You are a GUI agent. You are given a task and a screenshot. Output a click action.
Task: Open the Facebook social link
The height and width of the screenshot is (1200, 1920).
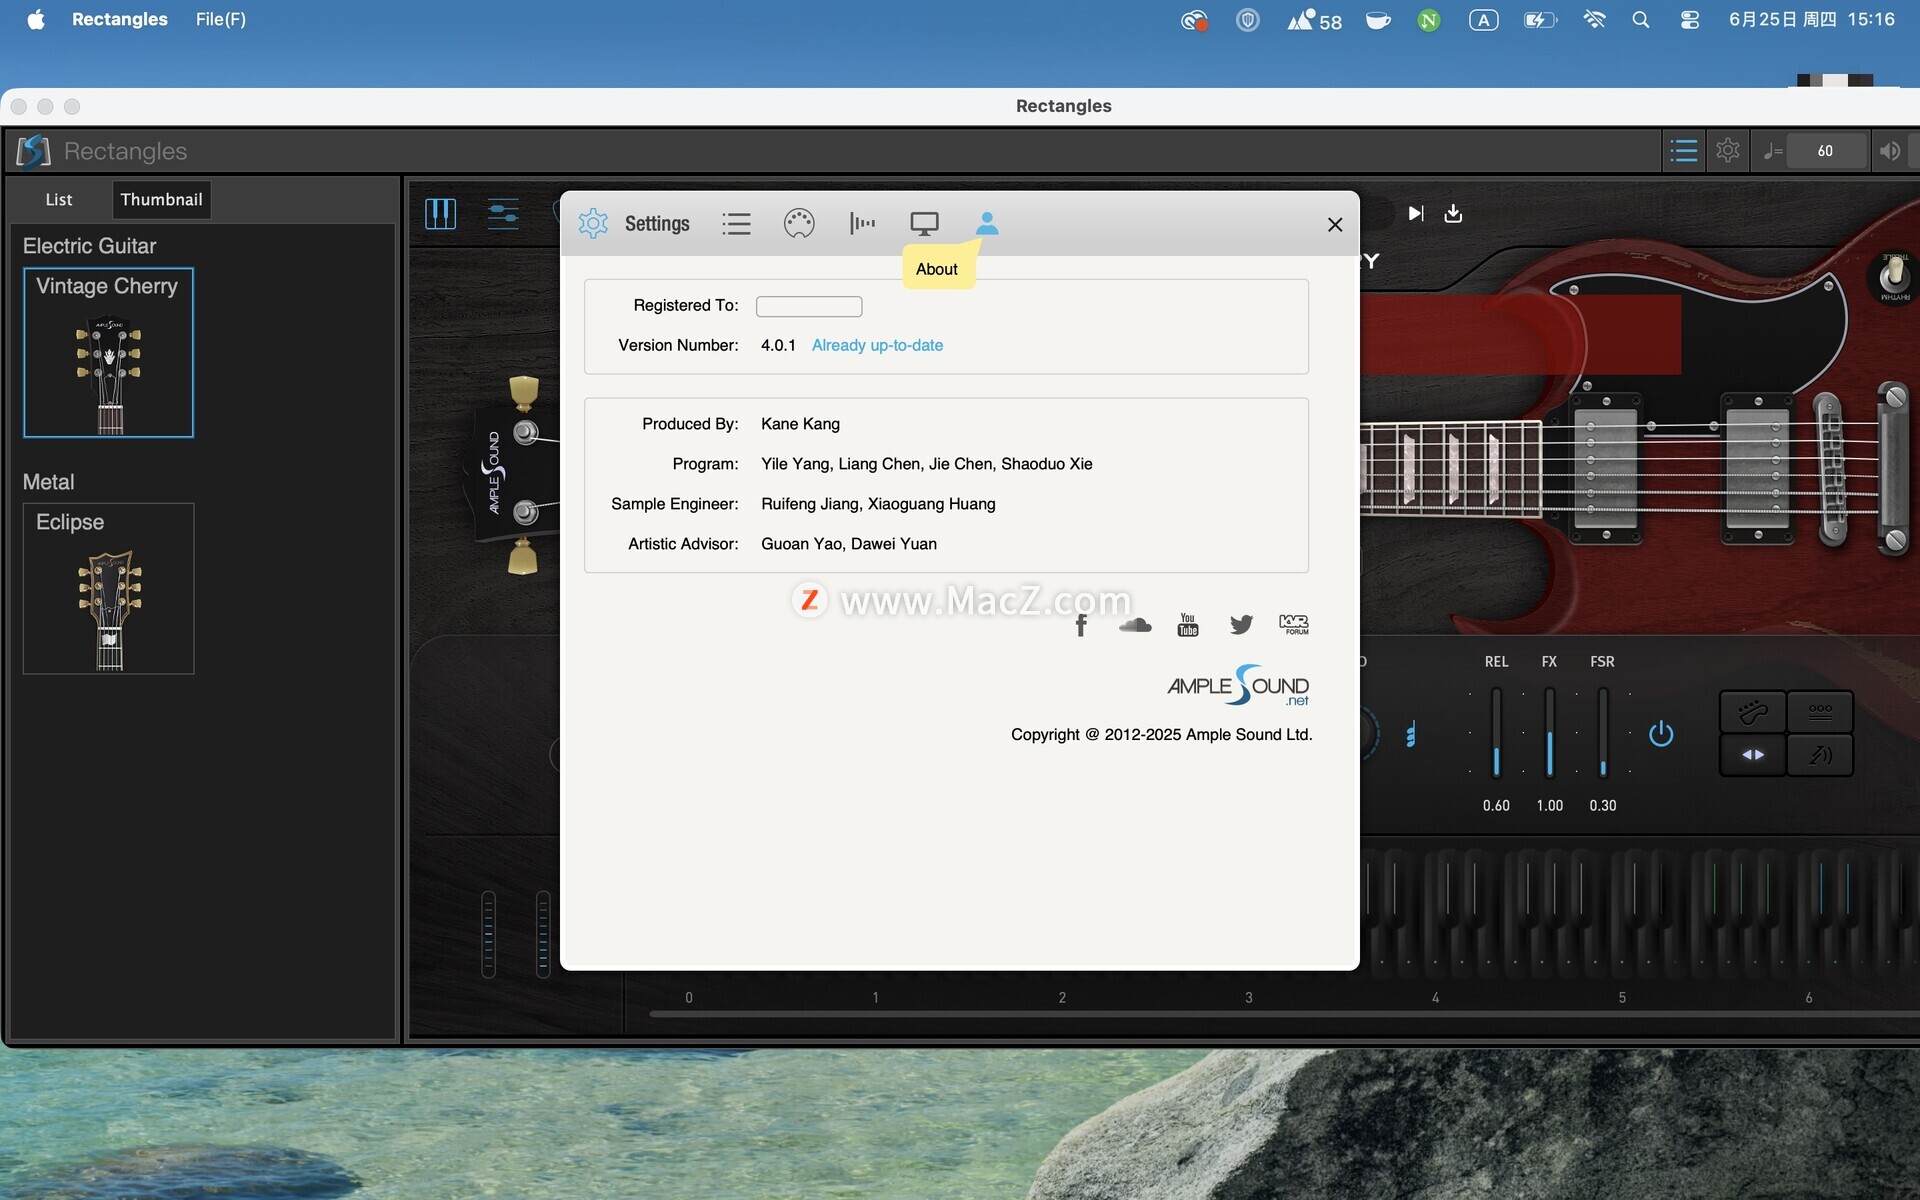[x=1081, y=625]
